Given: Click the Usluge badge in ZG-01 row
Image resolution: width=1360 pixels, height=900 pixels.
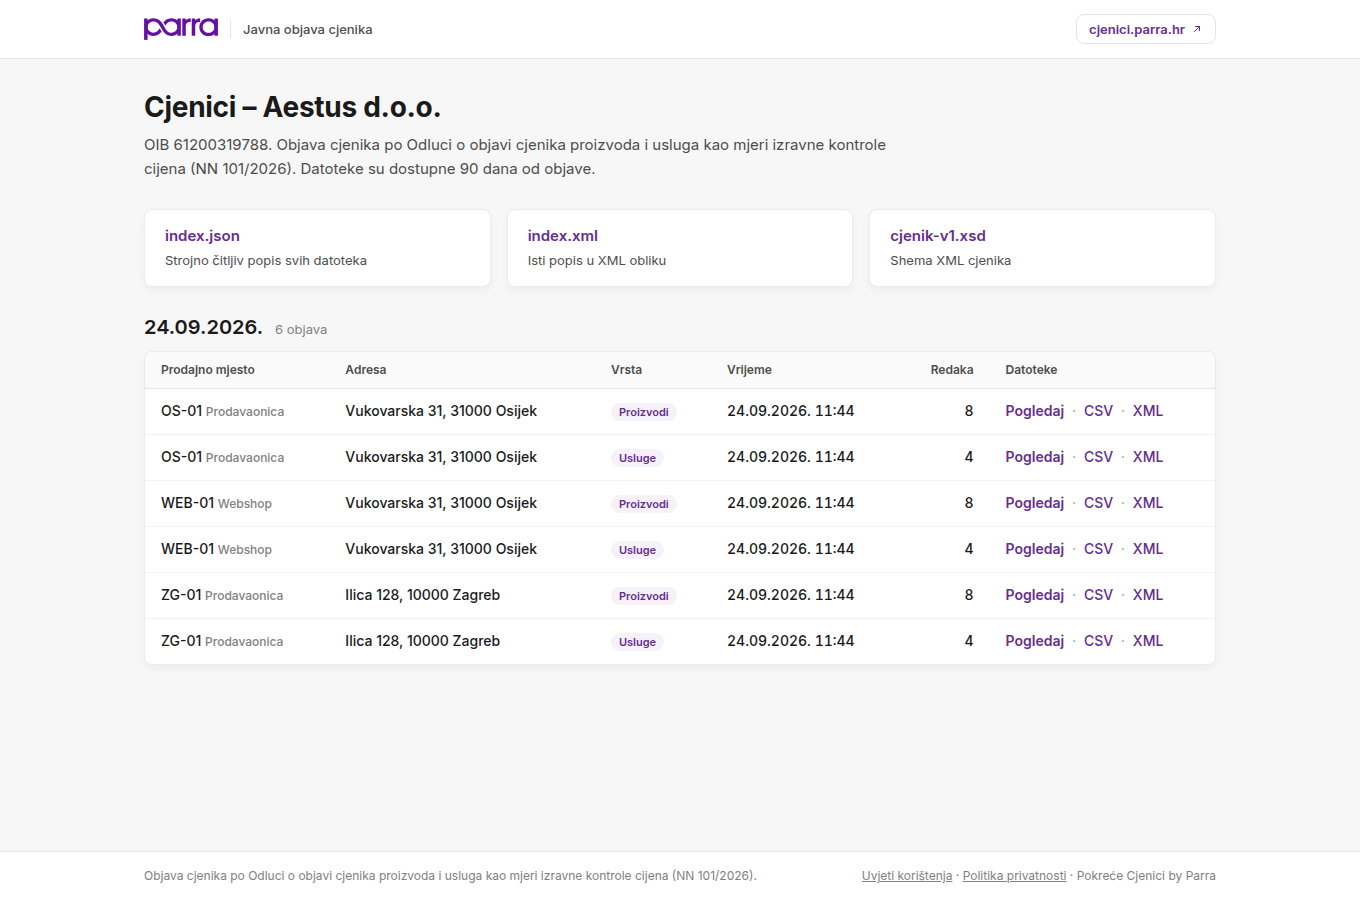Looking at the screenshot, I should pyautogui.click(x=637, y=642).
